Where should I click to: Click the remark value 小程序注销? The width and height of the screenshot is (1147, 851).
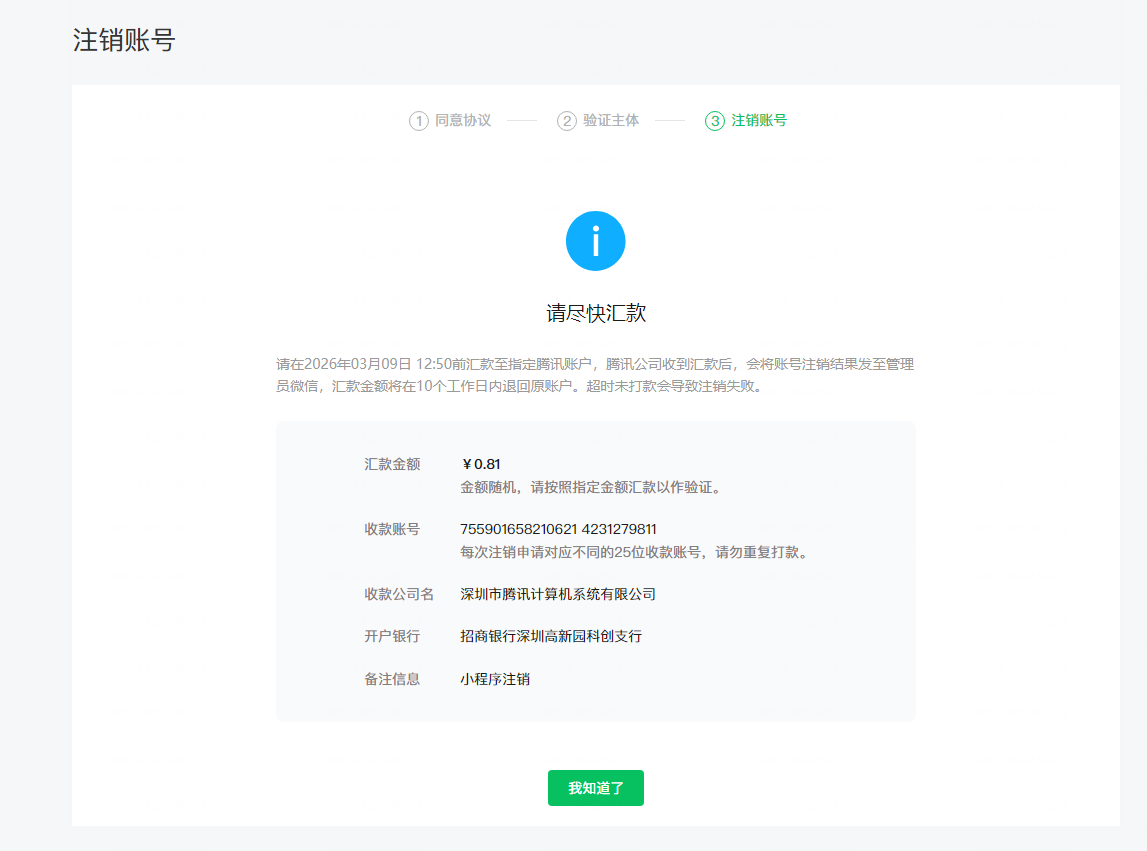495,679
